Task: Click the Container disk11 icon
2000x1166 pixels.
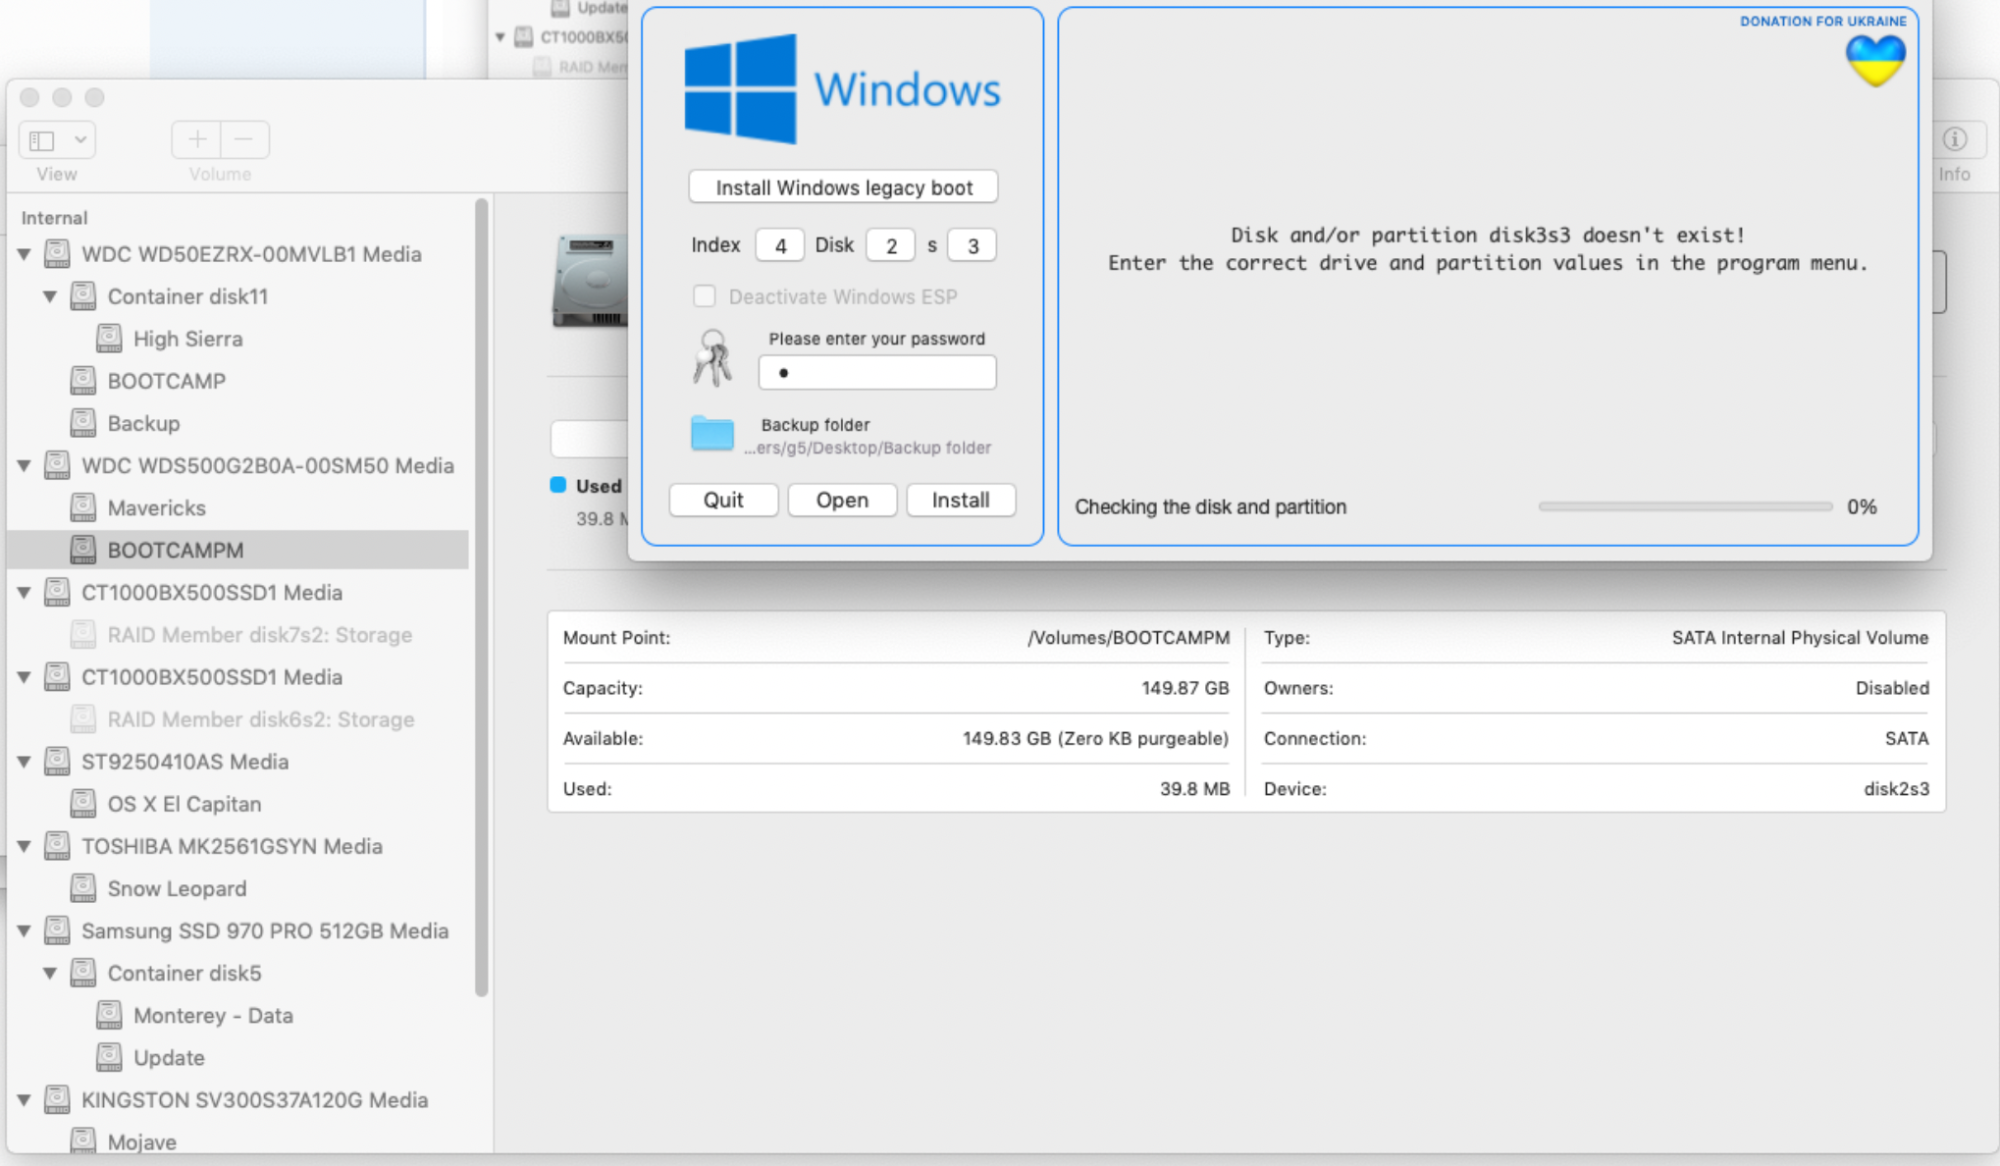Action: [83, 296]
